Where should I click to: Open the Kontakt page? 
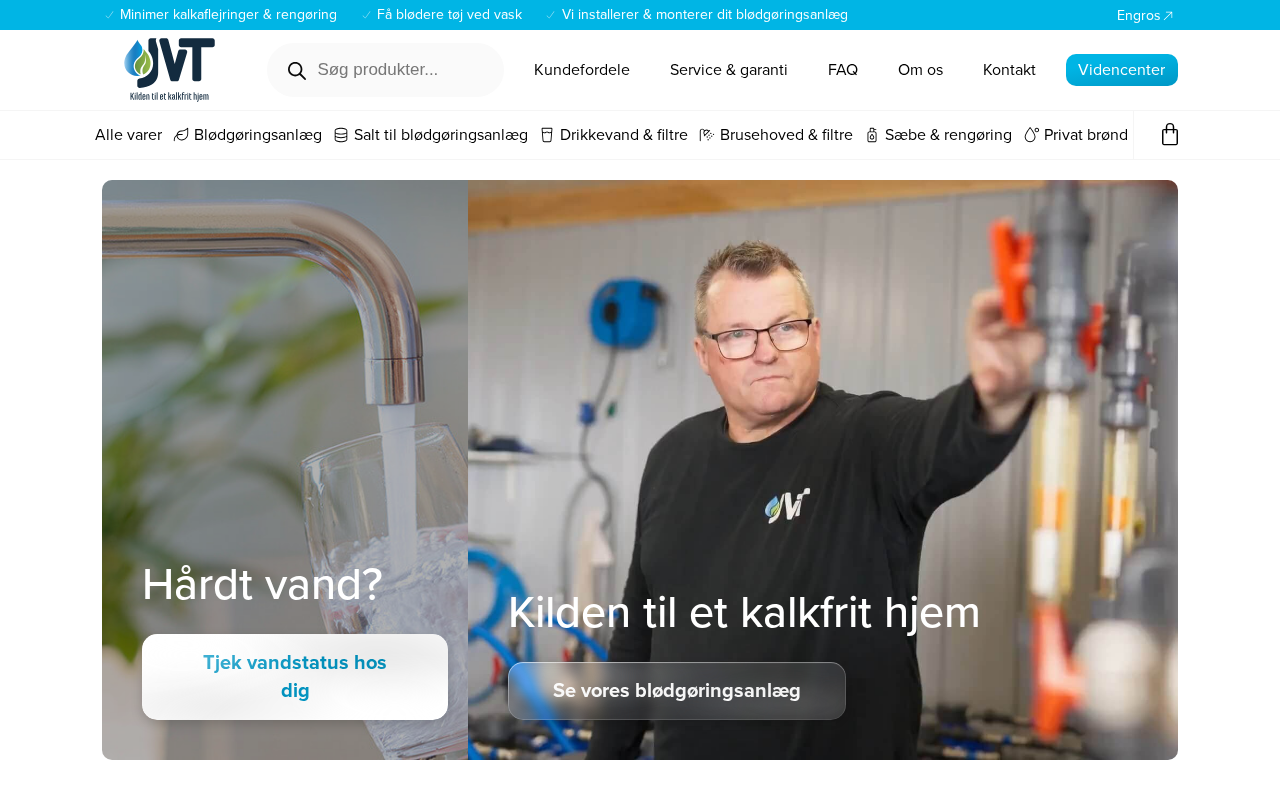(1009, 70)
